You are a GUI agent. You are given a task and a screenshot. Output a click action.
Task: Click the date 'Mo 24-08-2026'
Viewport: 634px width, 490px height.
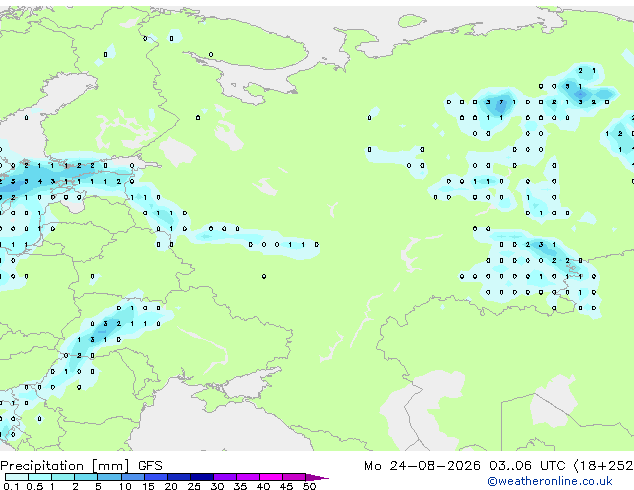click(422, 466)
